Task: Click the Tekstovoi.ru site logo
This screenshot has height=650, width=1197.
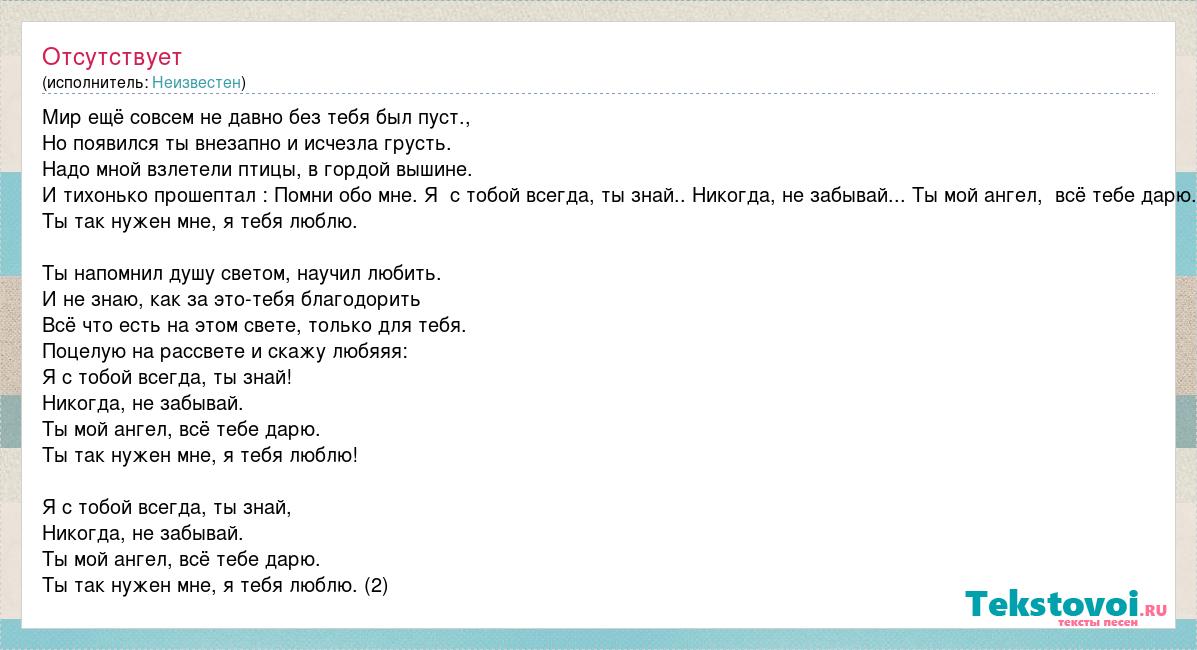Action: (1066, 607)
